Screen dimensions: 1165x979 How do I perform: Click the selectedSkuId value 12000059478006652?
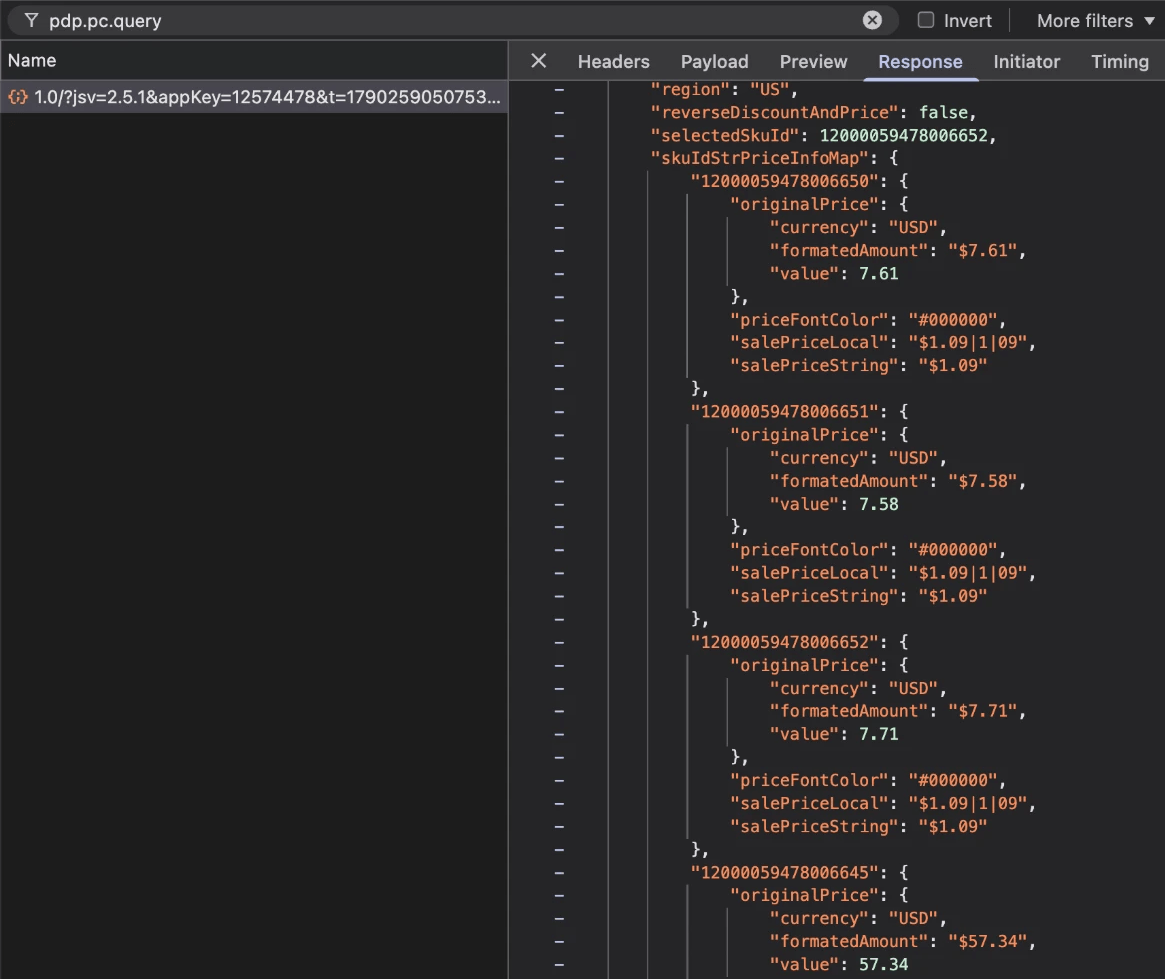(903, 135)
